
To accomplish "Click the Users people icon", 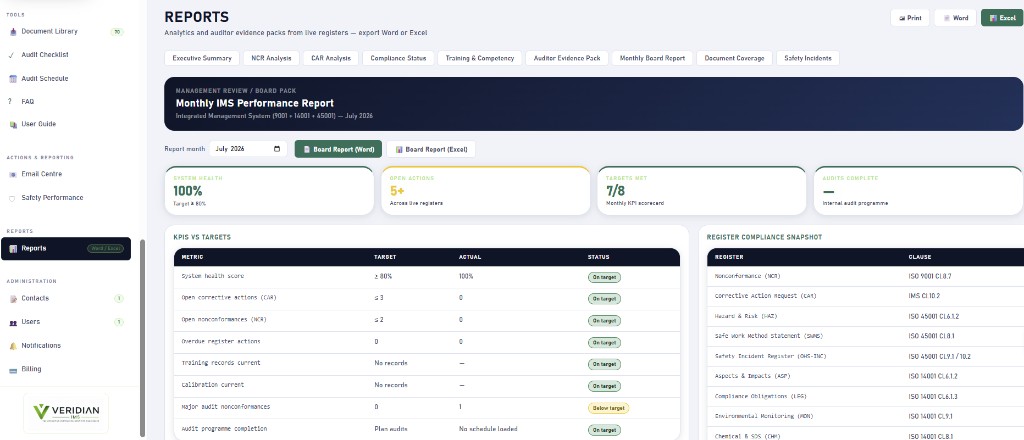I will [x=12, y=322].
